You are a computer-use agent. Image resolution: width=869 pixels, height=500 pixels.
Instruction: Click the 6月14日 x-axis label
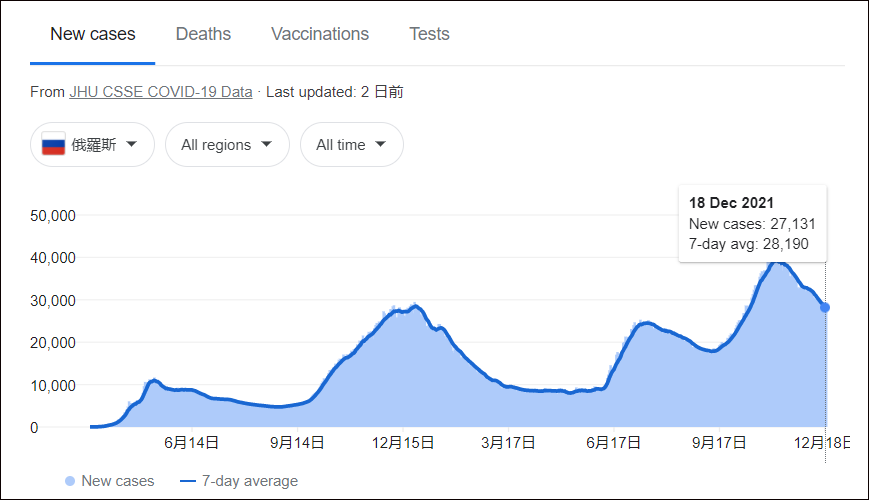[x=190, y=442]
